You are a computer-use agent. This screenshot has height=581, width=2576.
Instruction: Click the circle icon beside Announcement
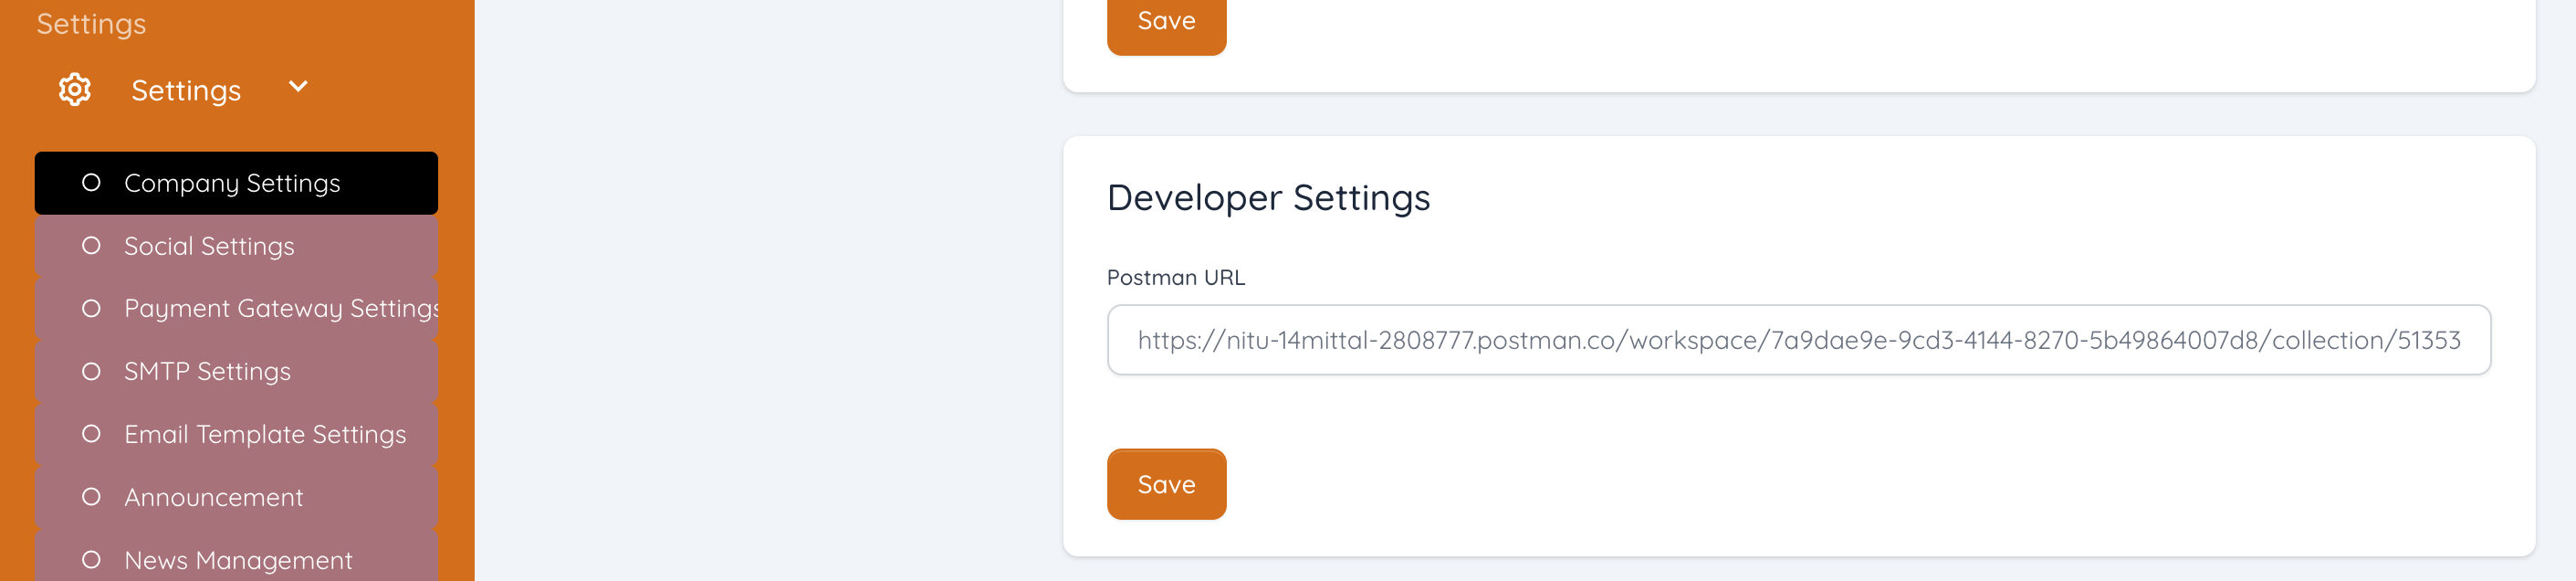(91, 497)
